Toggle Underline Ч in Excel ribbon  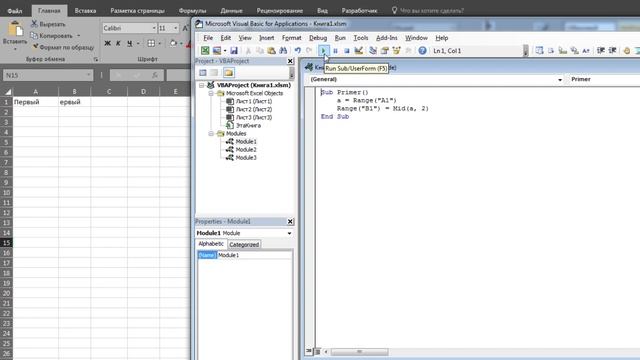click(129, 43)
